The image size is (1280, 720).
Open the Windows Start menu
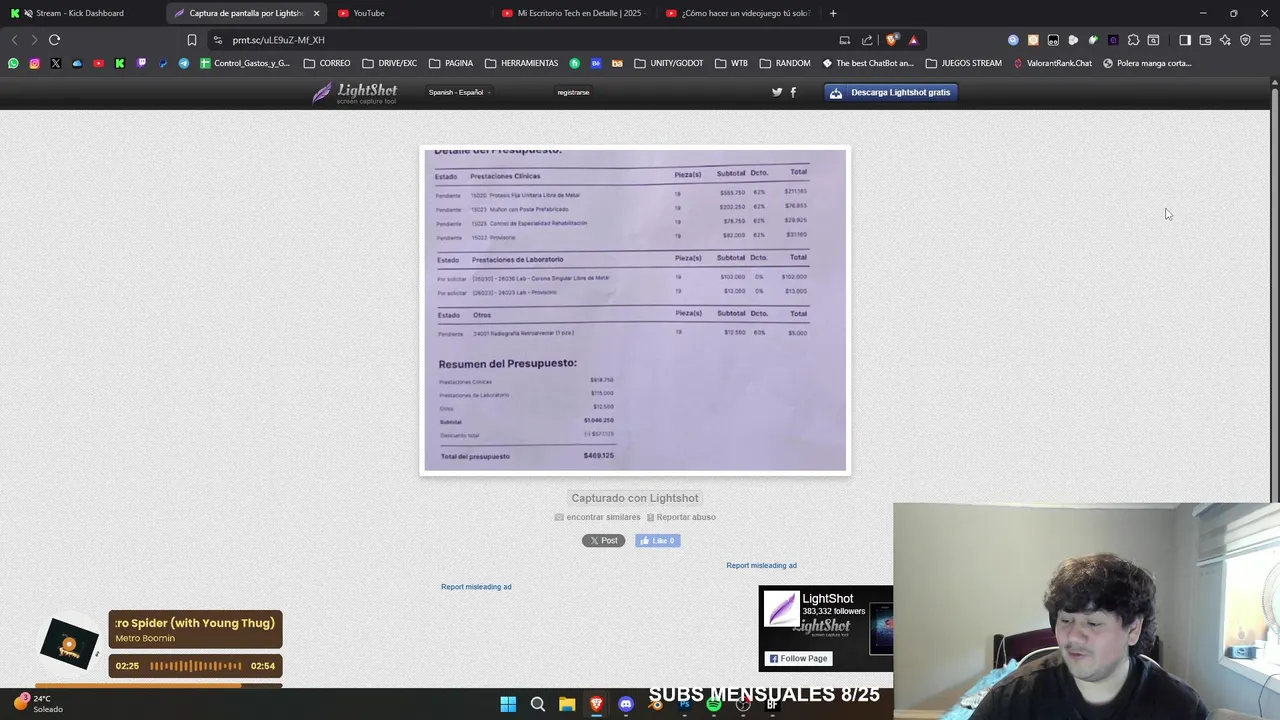508,704
